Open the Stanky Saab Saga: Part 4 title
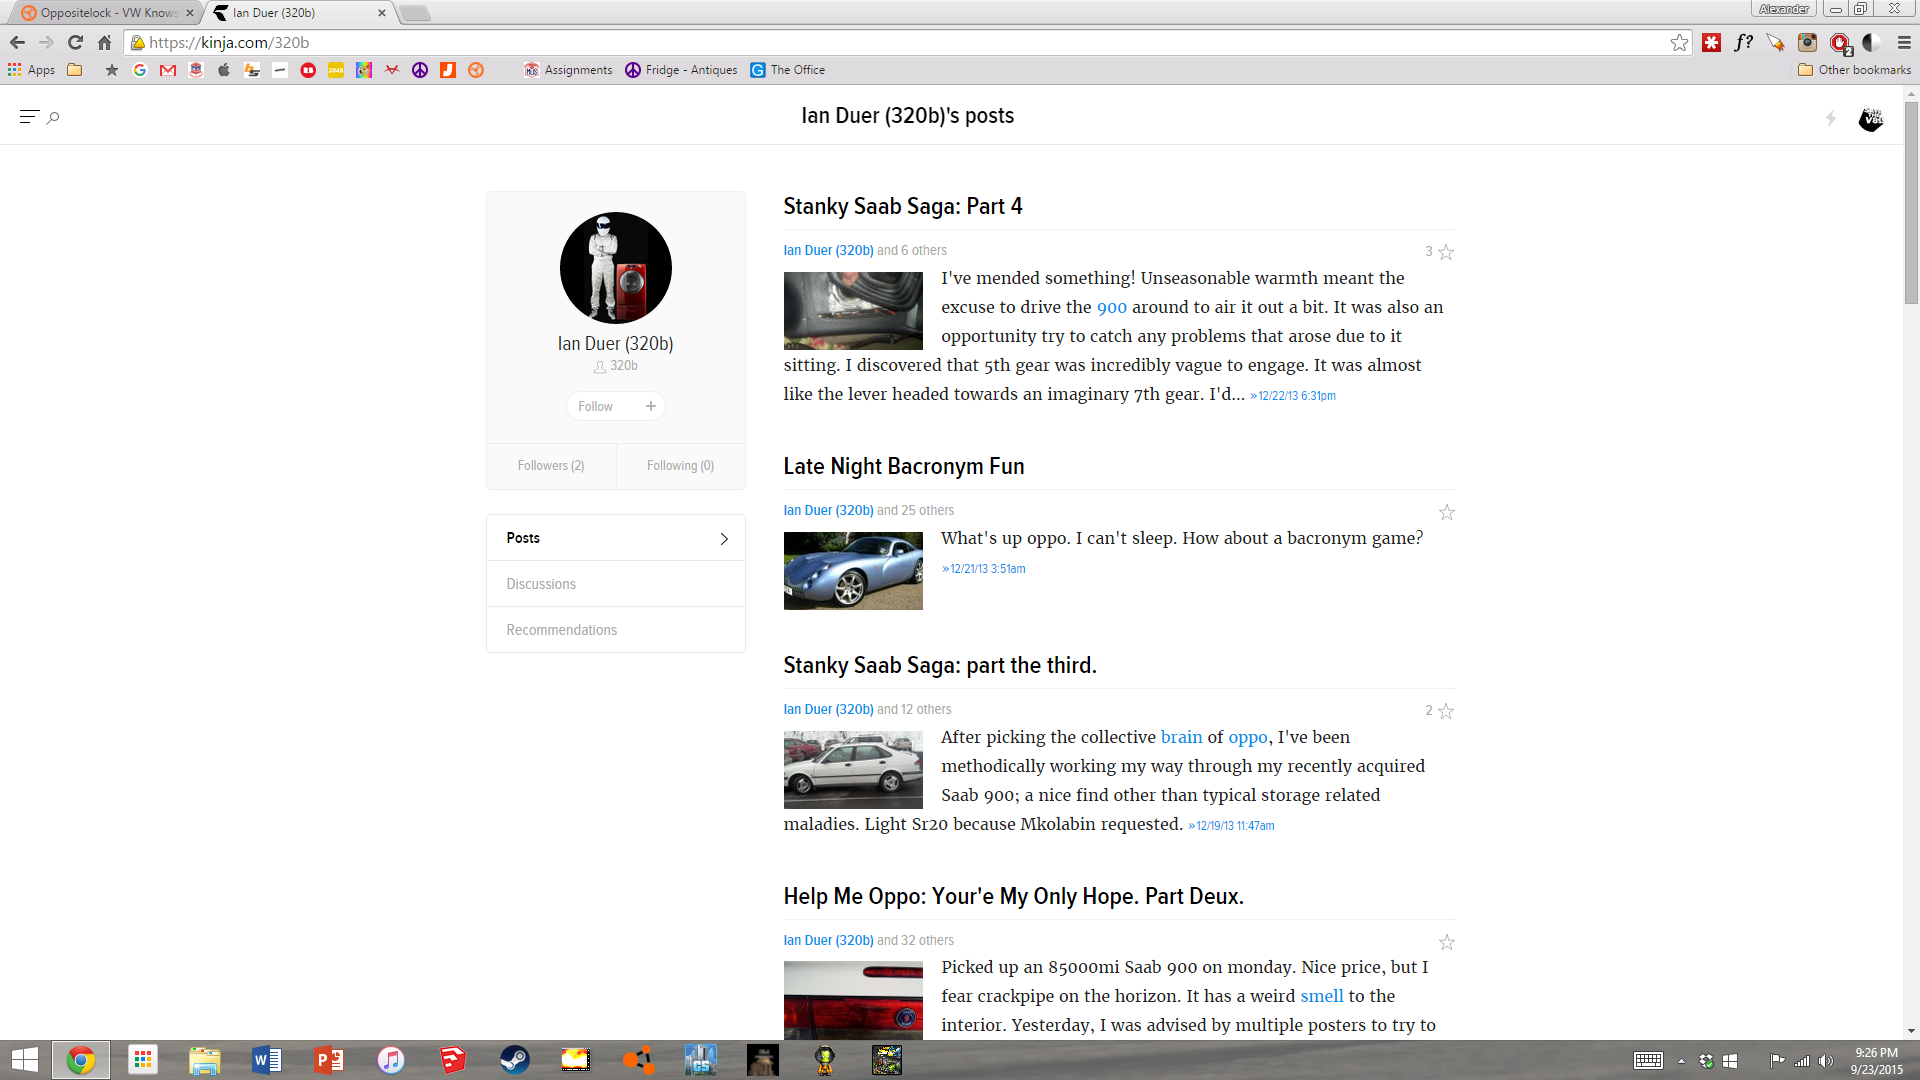This screenshot has width=1920, height=1080. pos(903,206)
